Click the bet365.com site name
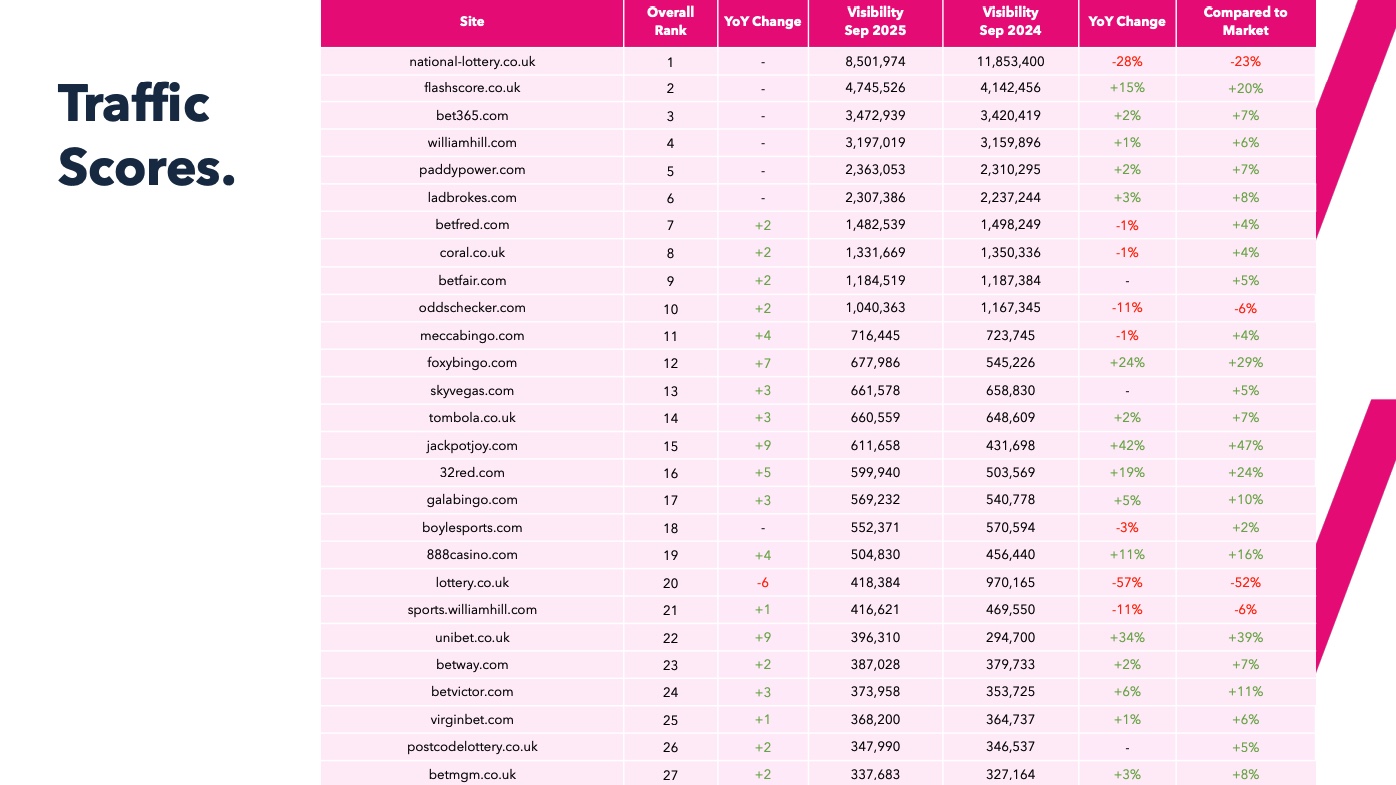This screenshot has width=1396, height=785. [x=472, y=116]
